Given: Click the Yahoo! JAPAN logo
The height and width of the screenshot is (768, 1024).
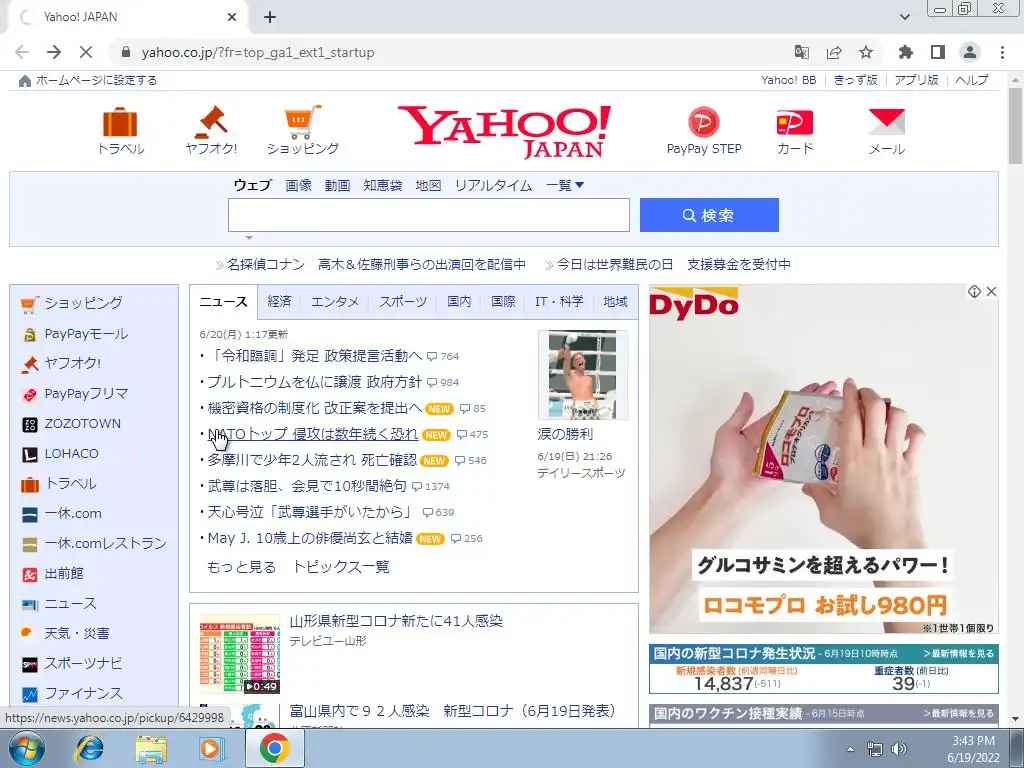Looking at the screenshot, I should (504, 131).
